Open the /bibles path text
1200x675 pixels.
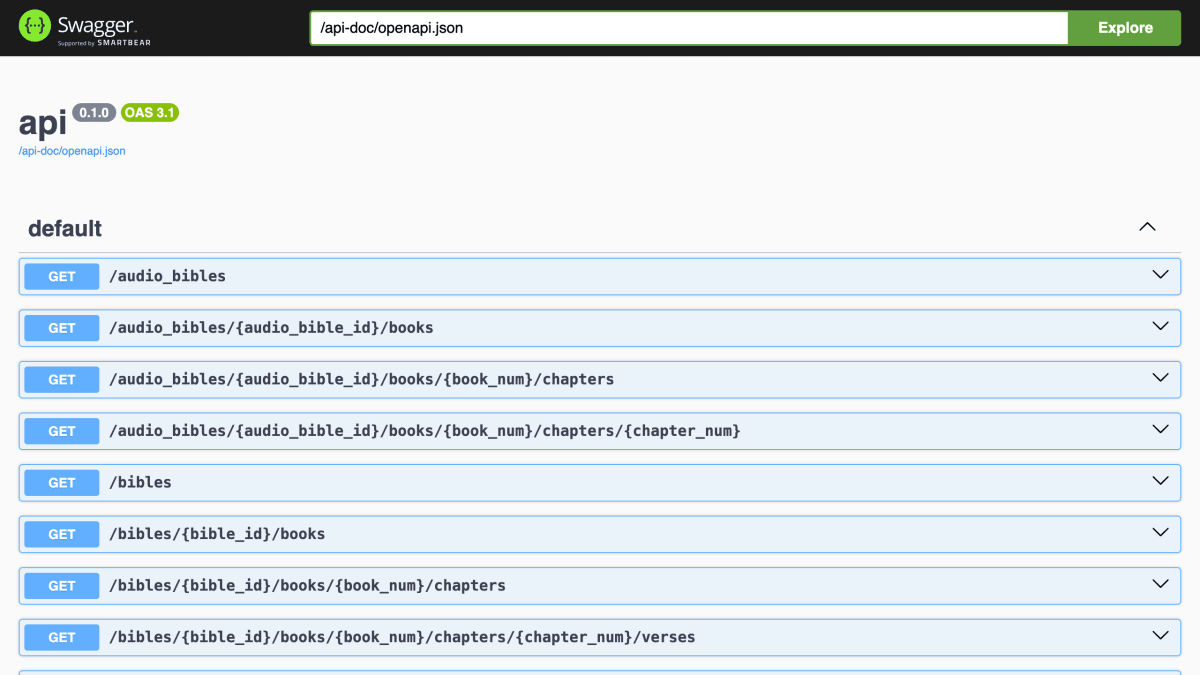140,482
